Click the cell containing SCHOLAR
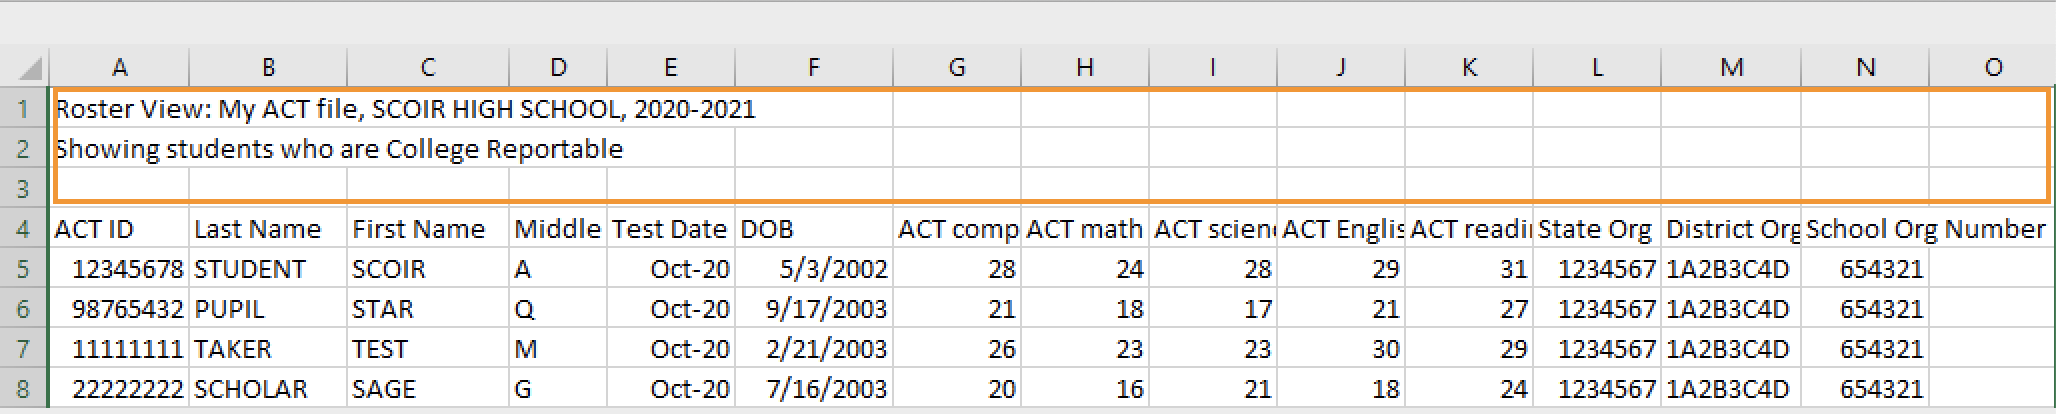 click(x=267, y=389)
